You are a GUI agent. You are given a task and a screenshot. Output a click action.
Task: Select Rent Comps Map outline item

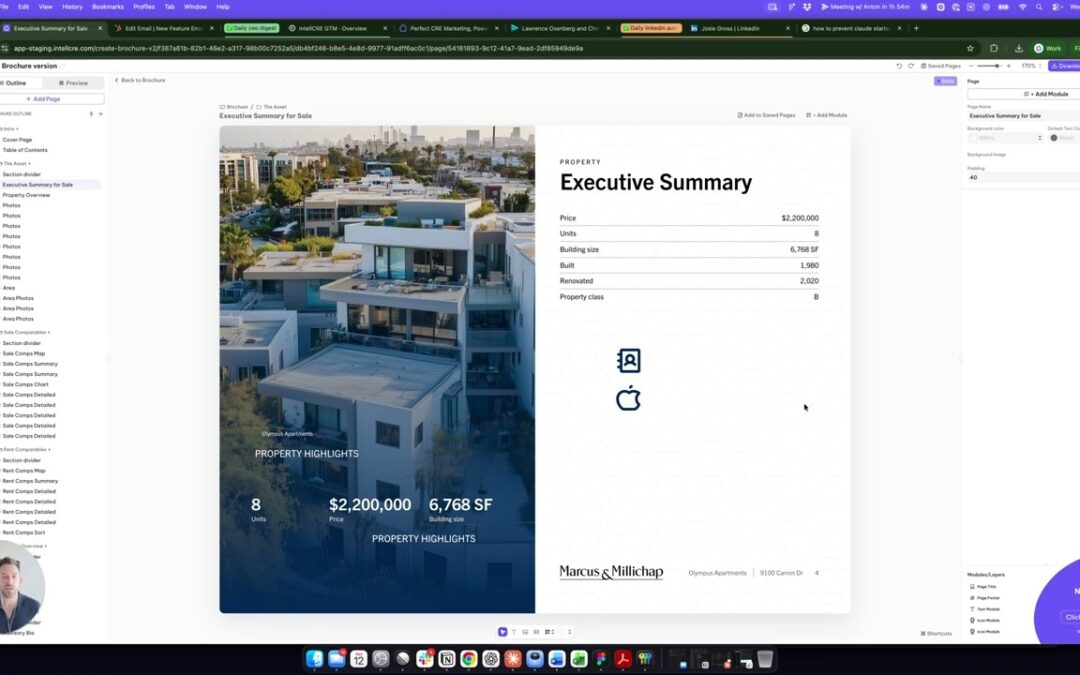23,471
